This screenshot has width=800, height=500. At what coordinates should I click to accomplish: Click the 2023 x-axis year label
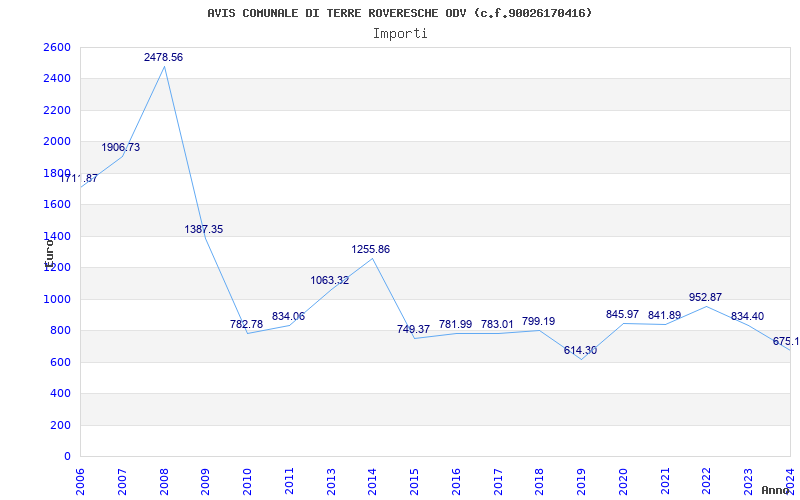coord(748,482)
